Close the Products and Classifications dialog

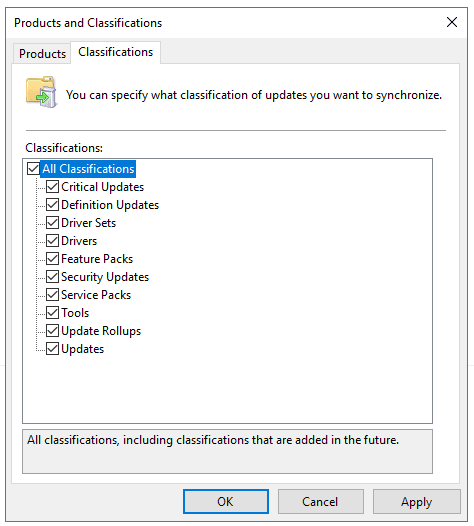coord(452,22)
